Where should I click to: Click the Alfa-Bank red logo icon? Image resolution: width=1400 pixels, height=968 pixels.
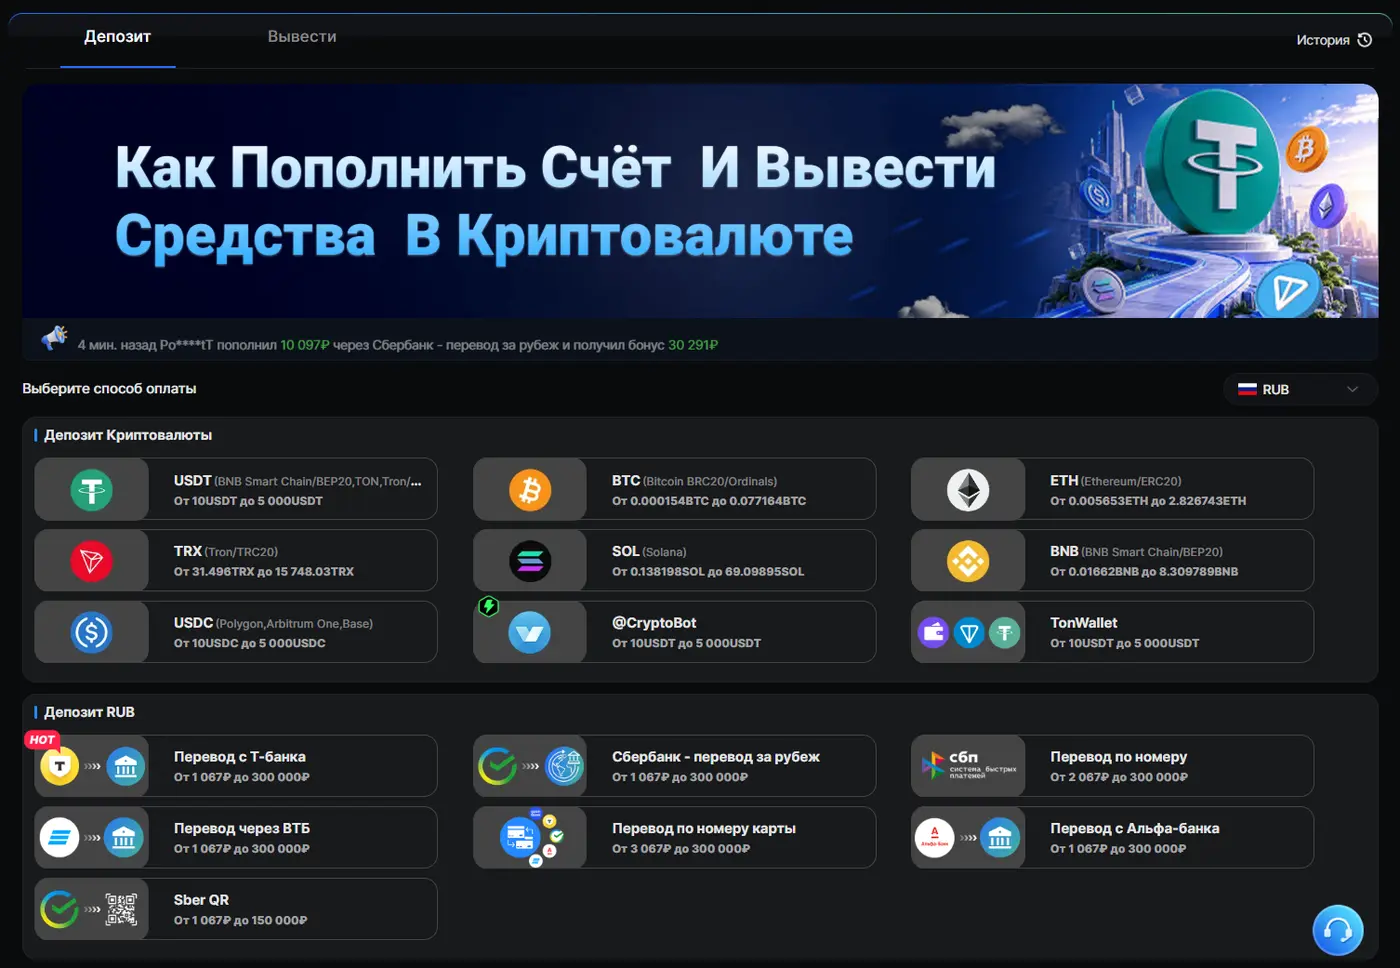[x=935, y=838]
